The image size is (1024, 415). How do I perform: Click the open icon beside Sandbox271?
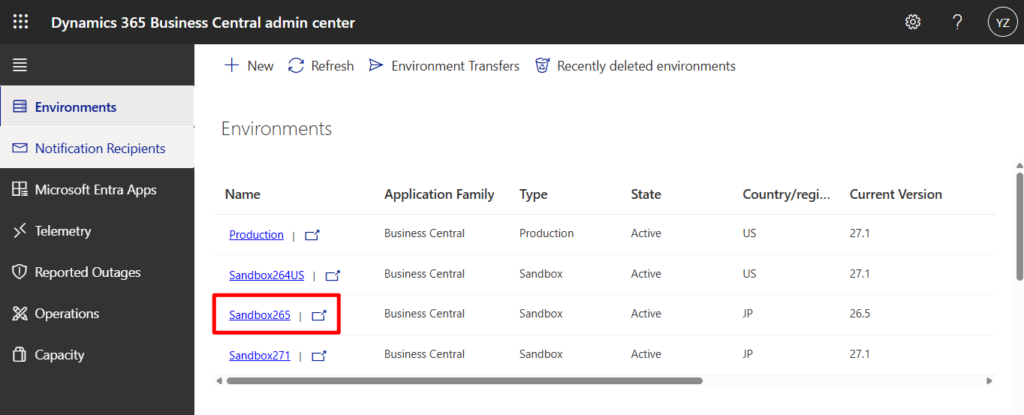coord(319,355)
